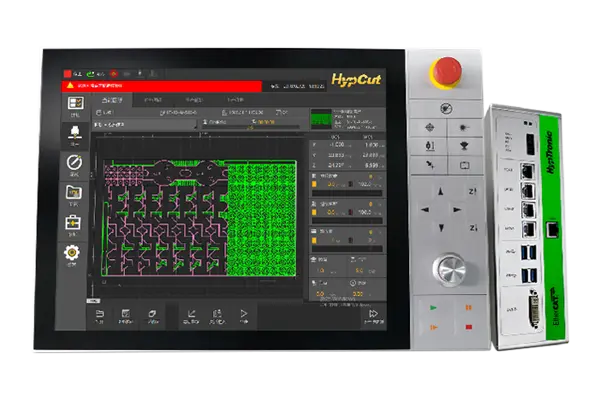Click the corner arrow icon in the bottom toolbar

(191, 314)
